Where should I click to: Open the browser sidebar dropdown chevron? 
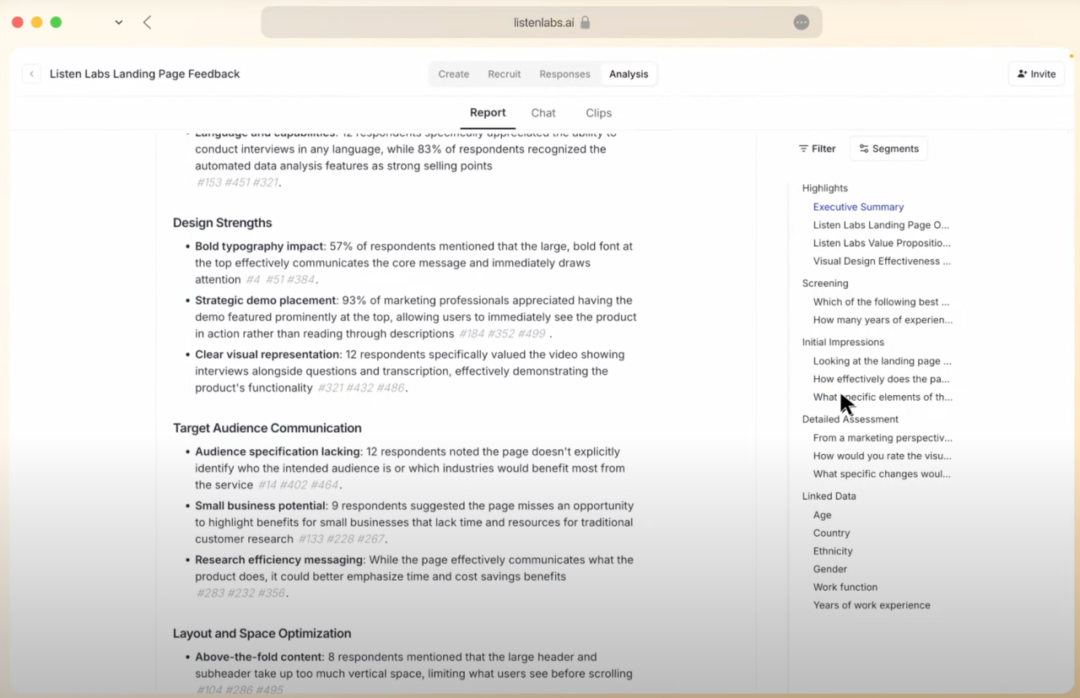pyautogui.click(x=119, y=22)
